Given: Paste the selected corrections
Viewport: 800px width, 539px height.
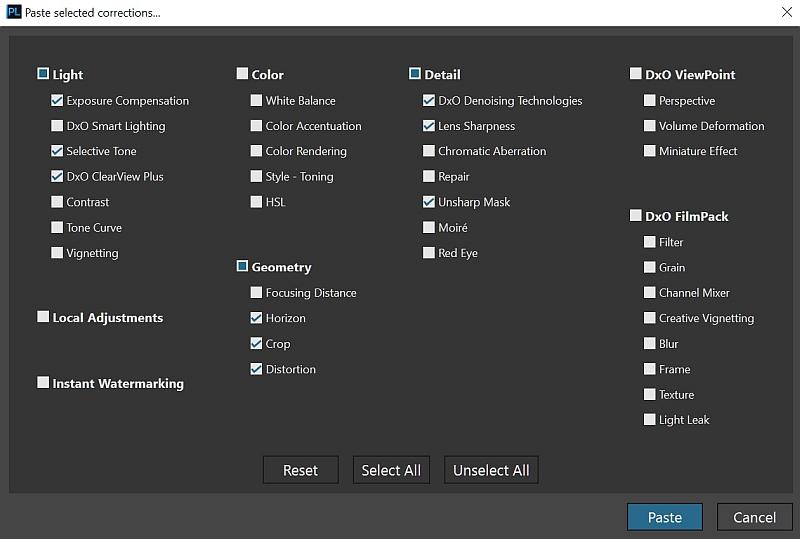Looking at the screenshot, I should [665, 517].
